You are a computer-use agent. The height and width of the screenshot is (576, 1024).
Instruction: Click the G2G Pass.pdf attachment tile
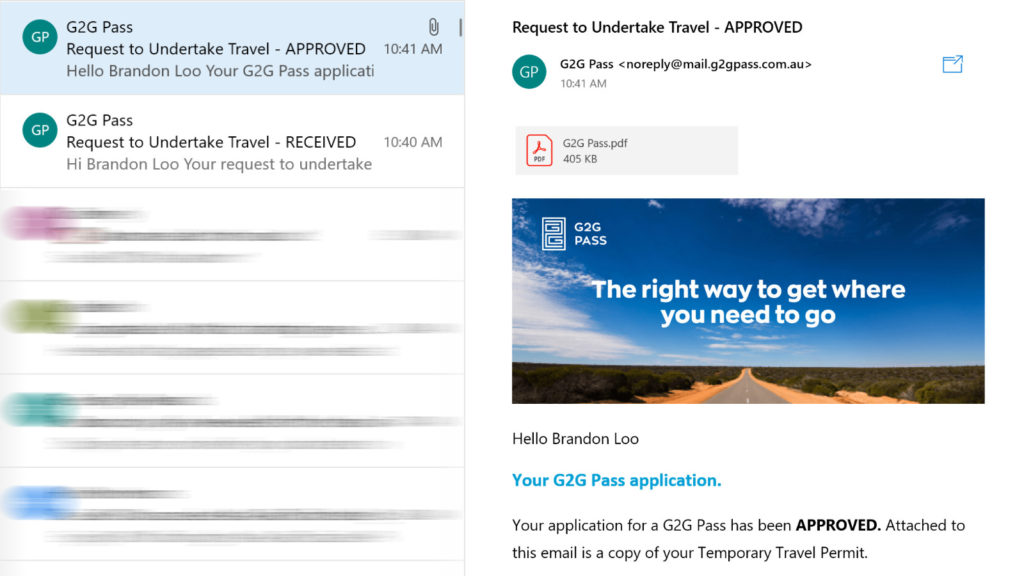coord(626,150)
